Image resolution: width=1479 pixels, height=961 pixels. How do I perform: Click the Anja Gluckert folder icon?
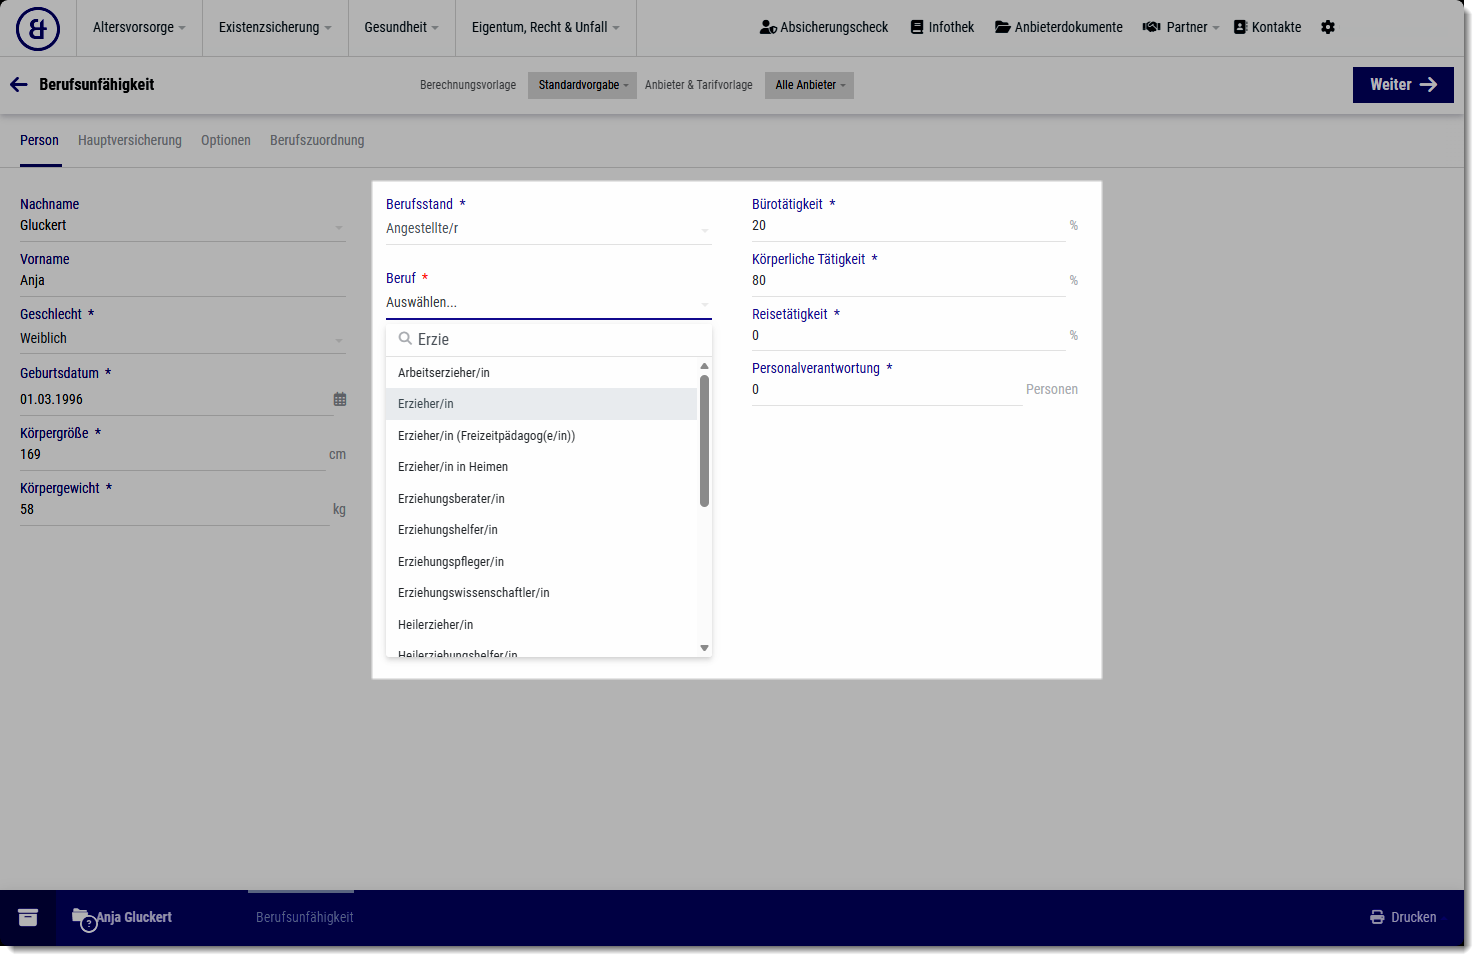pos(81,916)
